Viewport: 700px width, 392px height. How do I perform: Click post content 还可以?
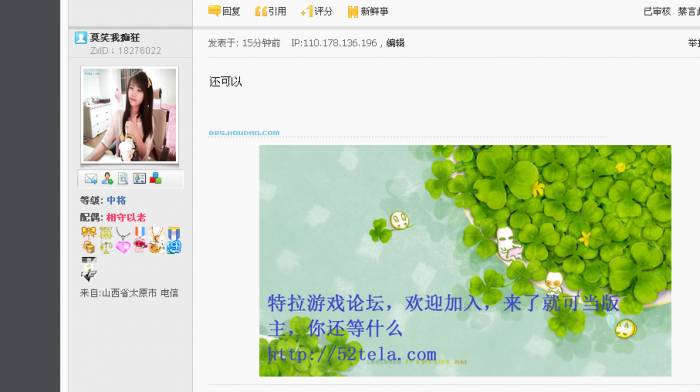[226, 82]
